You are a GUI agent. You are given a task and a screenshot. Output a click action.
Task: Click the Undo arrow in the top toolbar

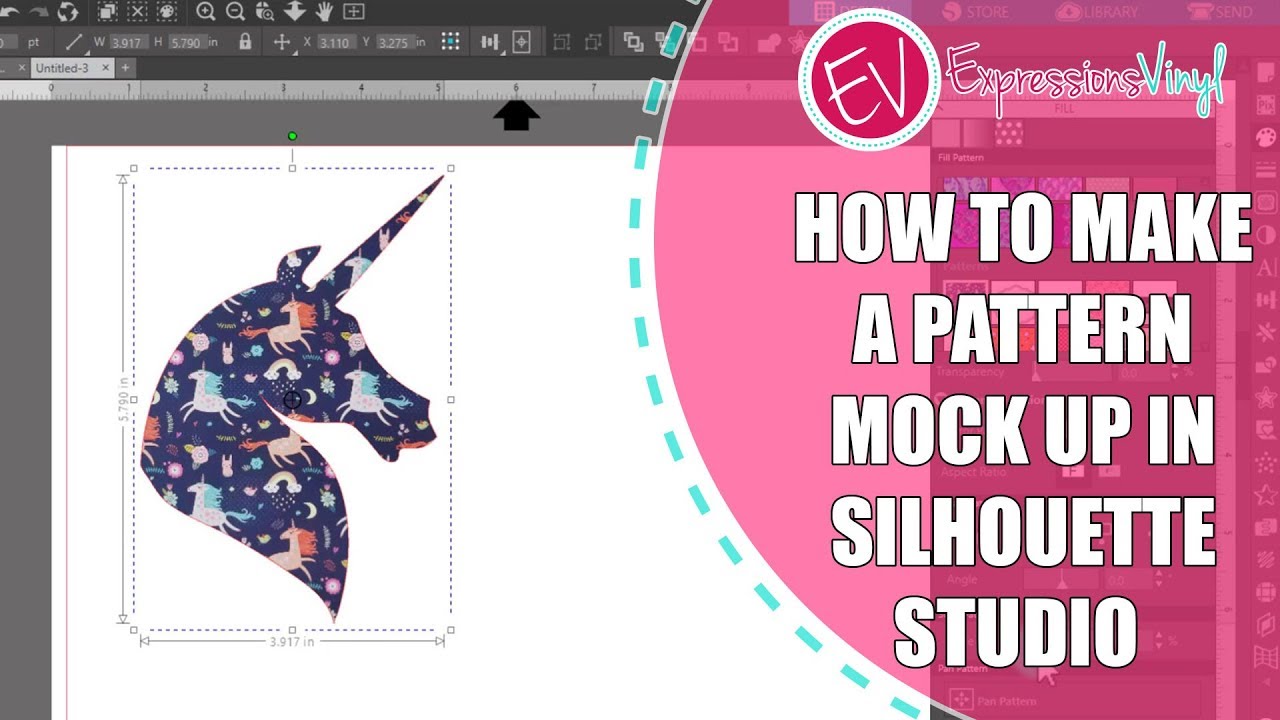click(10, 12)
